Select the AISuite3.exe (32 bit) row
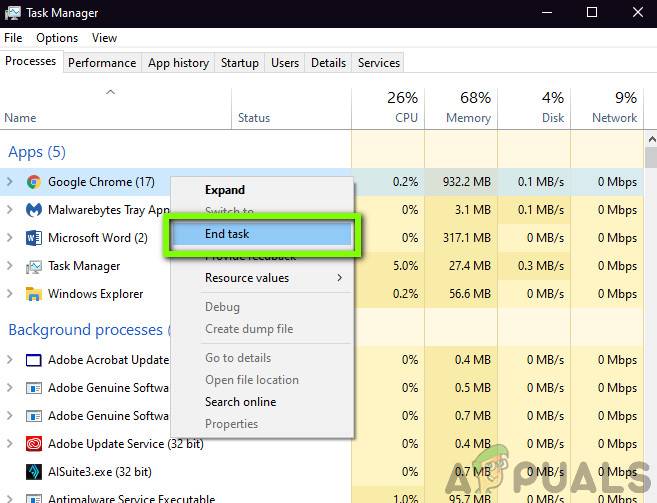 click(322, 472)
